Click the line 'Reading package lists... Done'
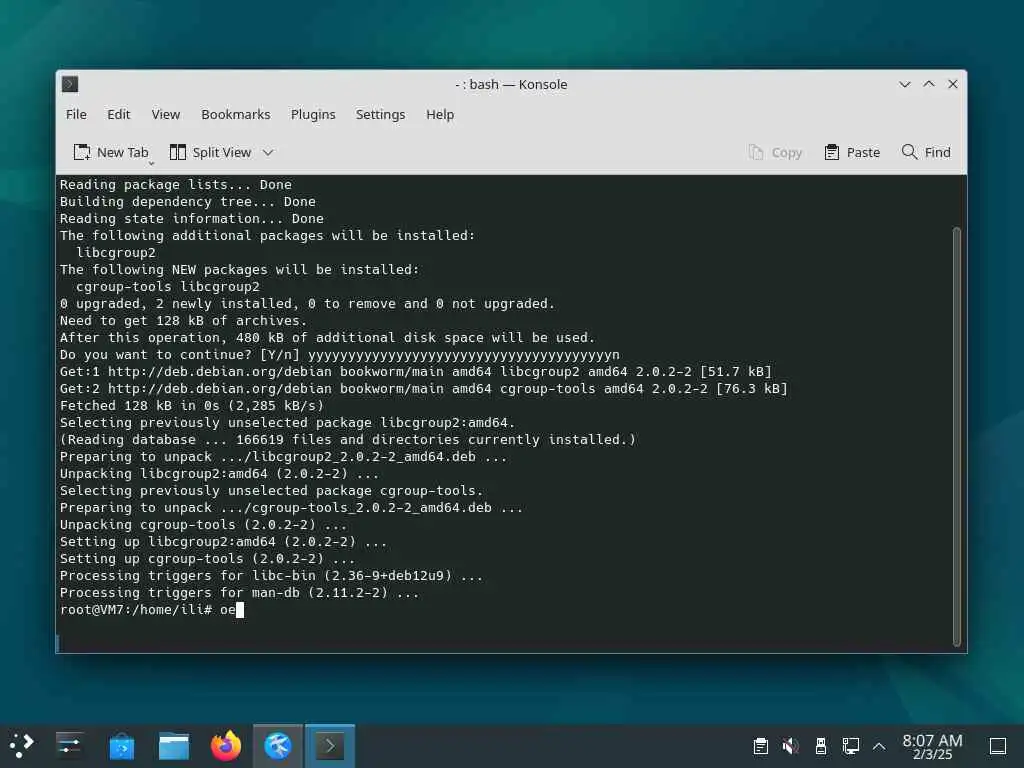Image resolution: width=1024 pixels, height=768 pixels. (x=176, y=185)
